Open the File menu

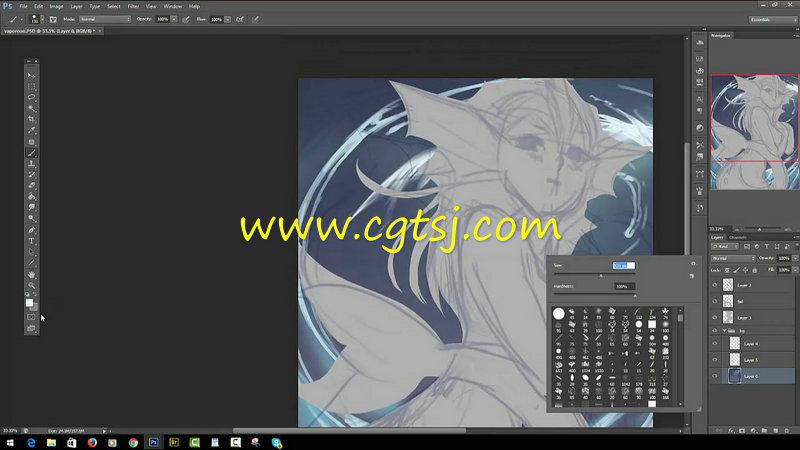[x=23, y=6]
